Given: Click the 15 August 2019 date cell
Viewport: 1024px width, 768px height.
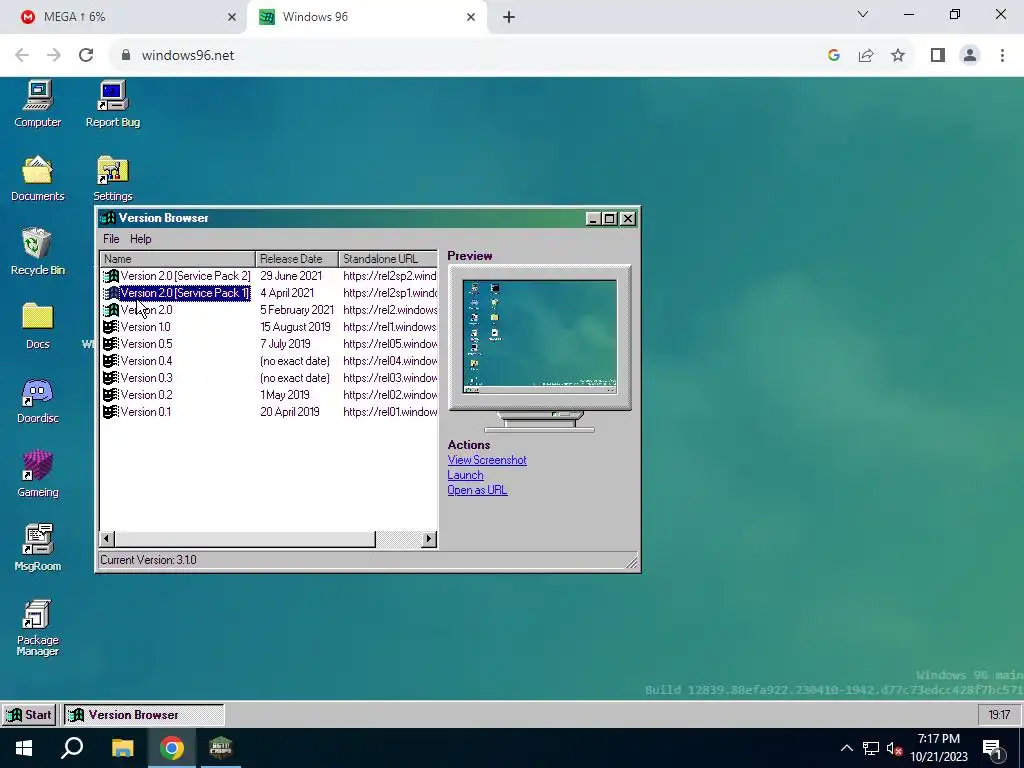Looking at the screenshot, I should click(295, 327).
